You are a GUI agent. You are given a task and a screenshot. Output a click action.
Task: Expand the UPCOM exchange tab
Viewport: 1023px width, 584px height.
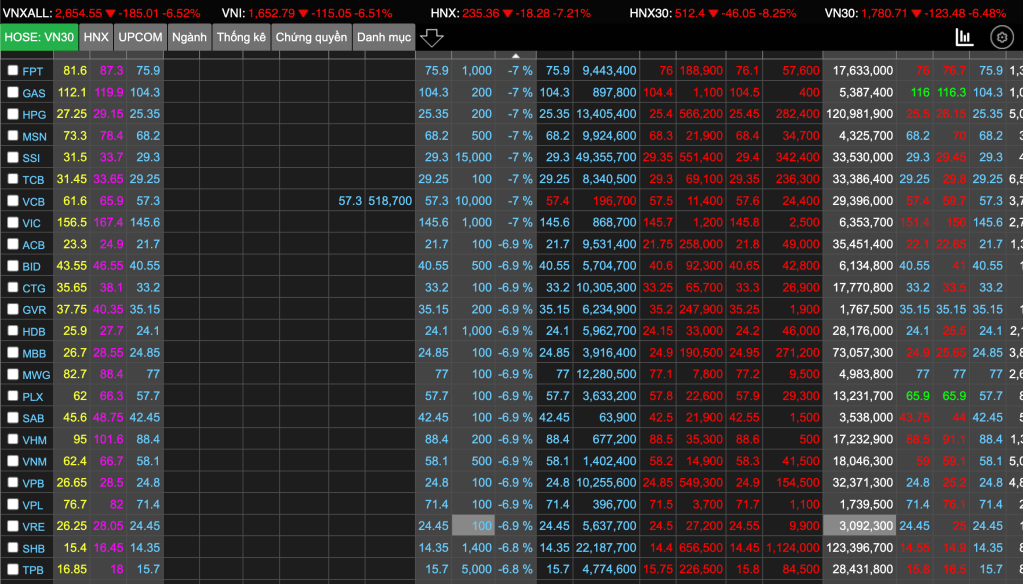pos(139,37)
